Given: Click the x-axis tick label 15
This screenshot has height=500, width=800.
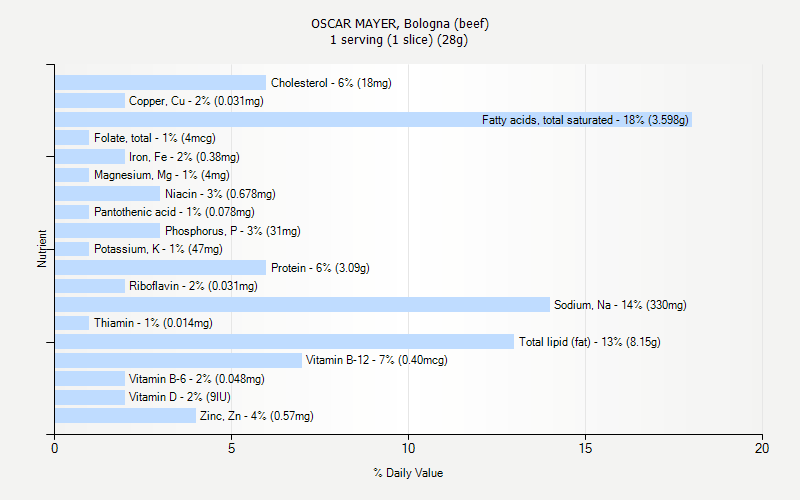Looking at the screenshot, I should tap(585, 448).
